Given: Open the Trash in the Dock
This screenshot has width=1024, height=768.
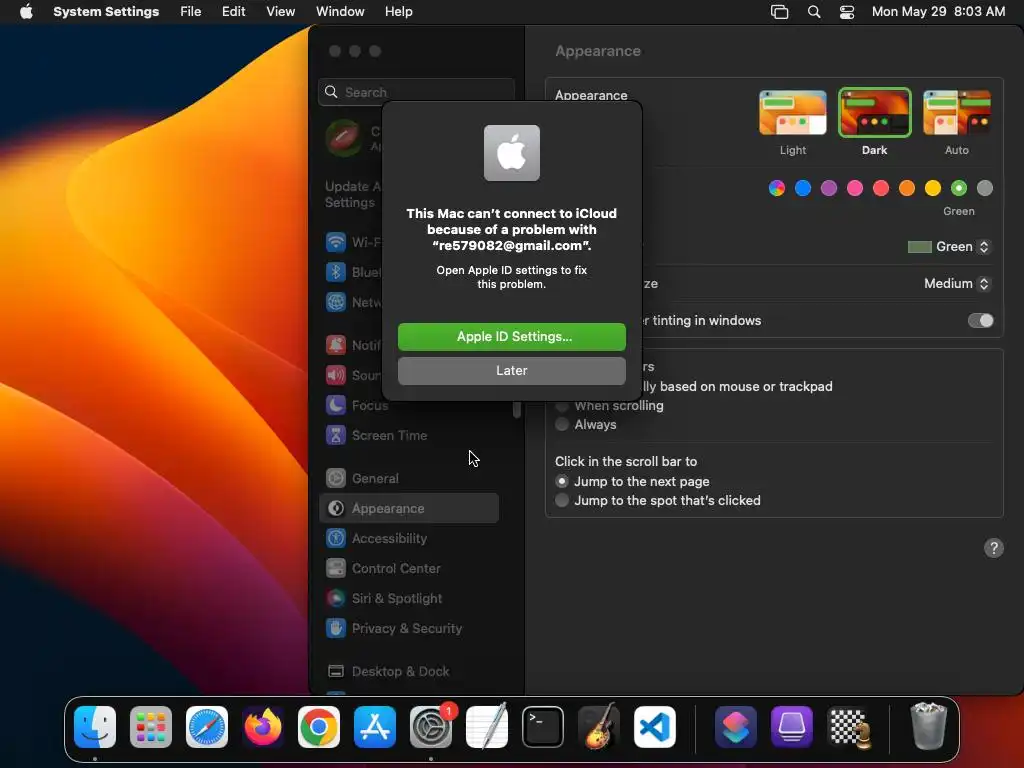Looking at the screenshot, I should point(929,727).
